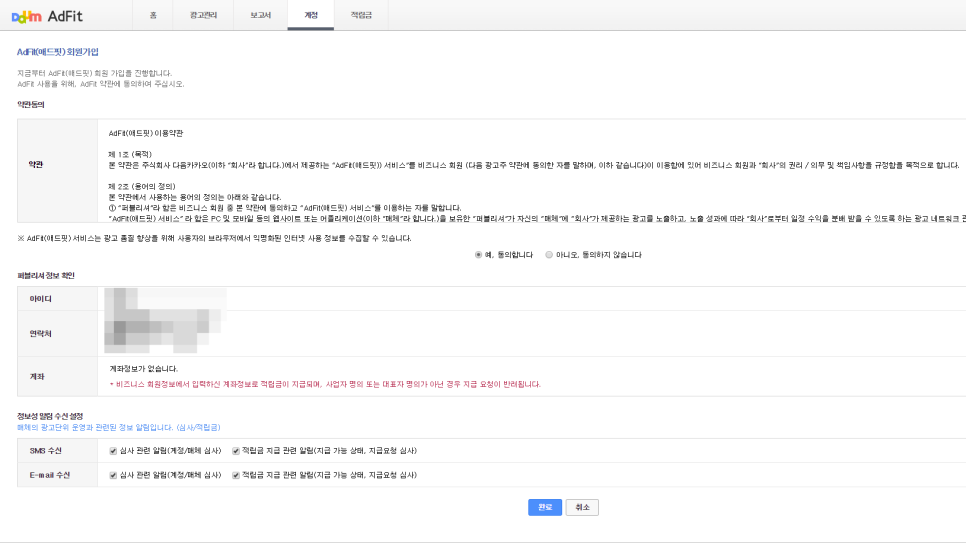The image size is (966, 543).
Task: Click the '퍼블리셔 정보 확인' heading
Action: tap(46, 276)
